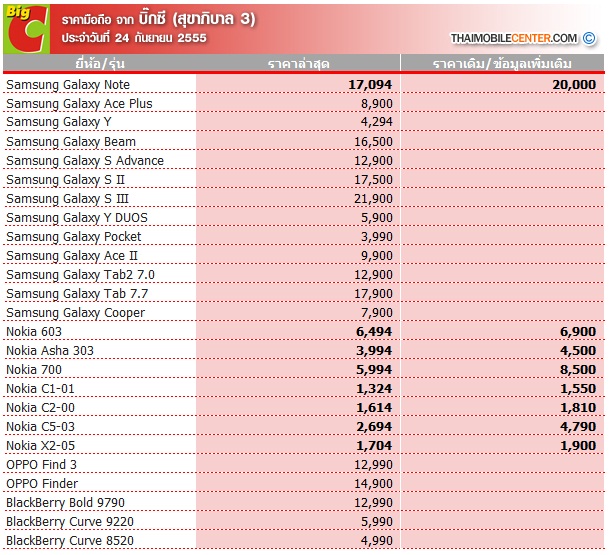Click the 4,990 price of Curve 8520
The width and height of the screenshot is (609, 555).
coord(377,541)
